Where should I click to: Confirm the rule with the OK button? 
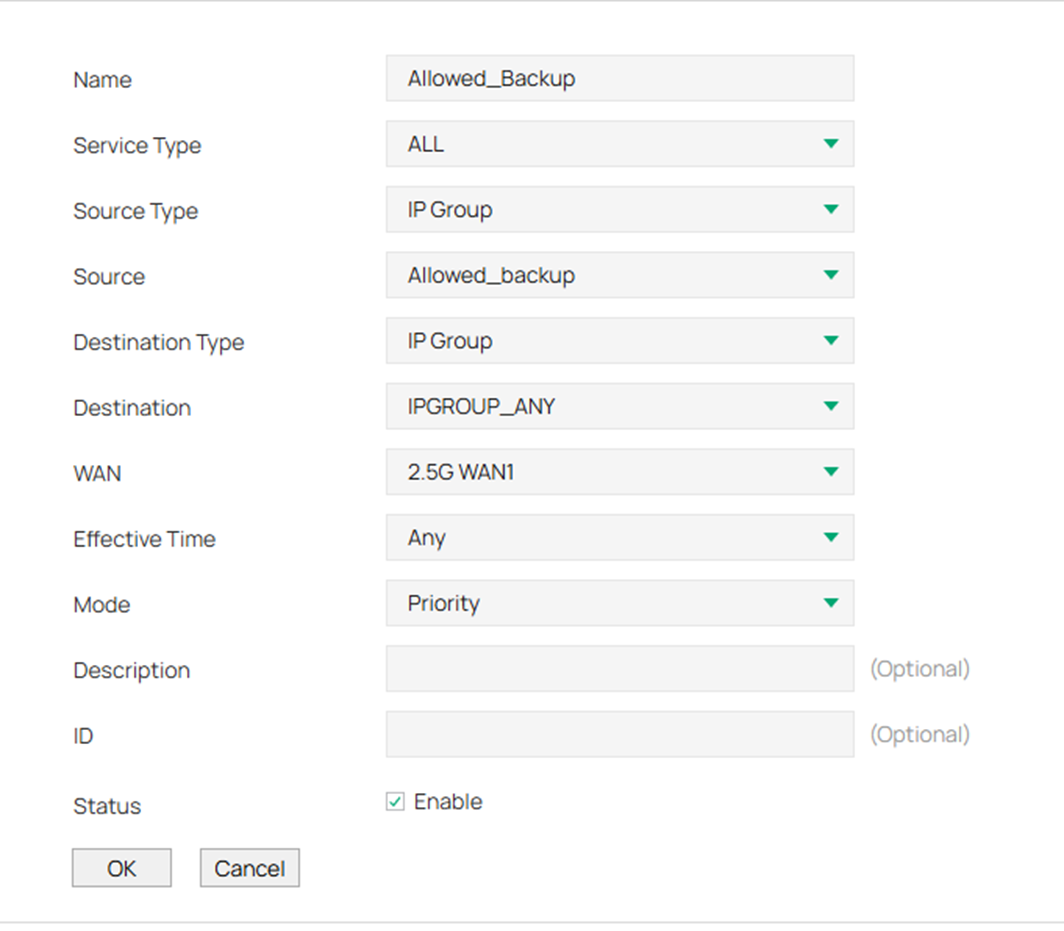[x=121, y=868]
